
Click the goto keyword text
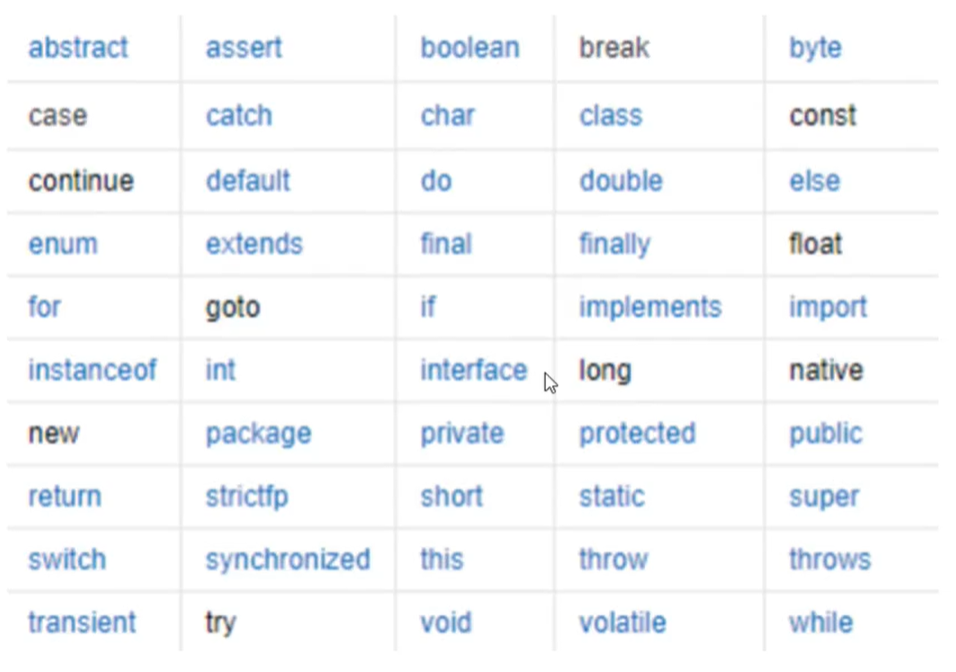(233, 308)
